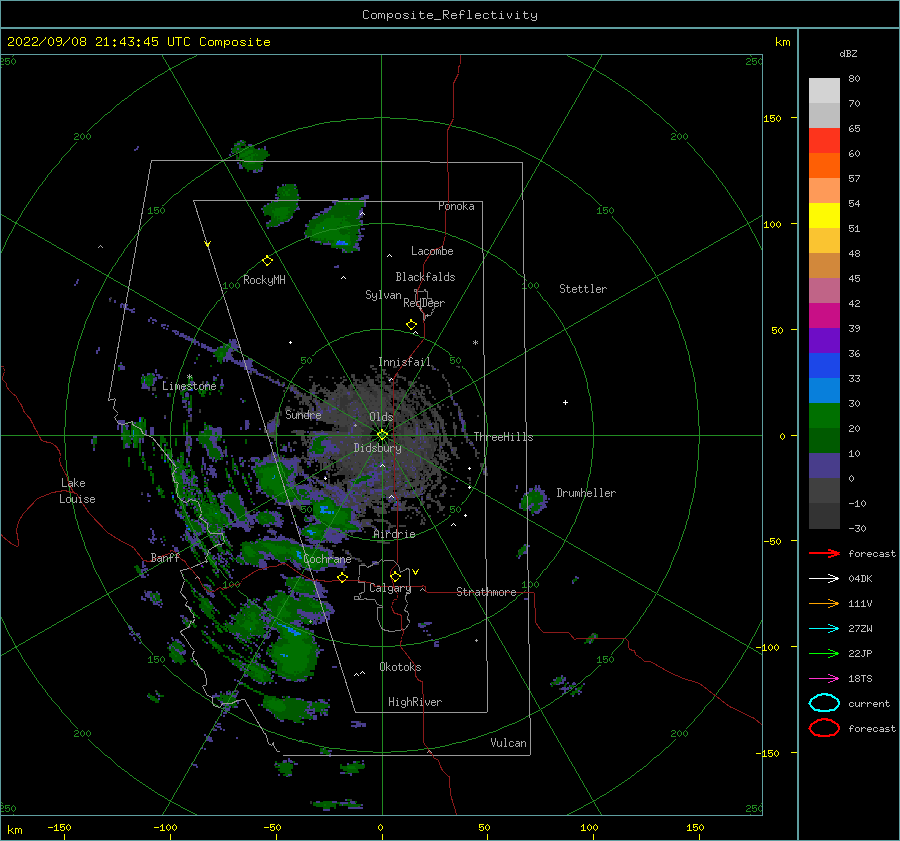Click the green 22JP arrow icon
The height and width of the screenshot is (841, 900).
click(x=824, y=653)
